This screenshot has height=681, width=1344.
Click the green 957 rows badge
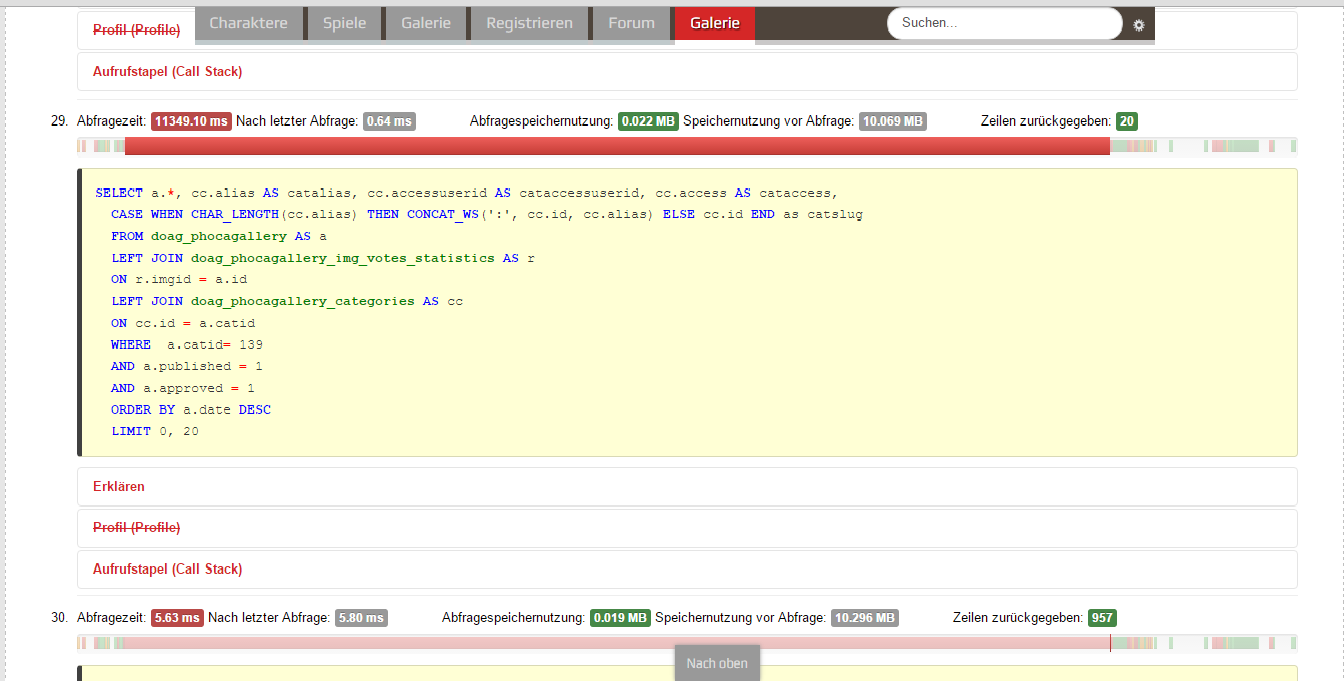pos(1102,618)
